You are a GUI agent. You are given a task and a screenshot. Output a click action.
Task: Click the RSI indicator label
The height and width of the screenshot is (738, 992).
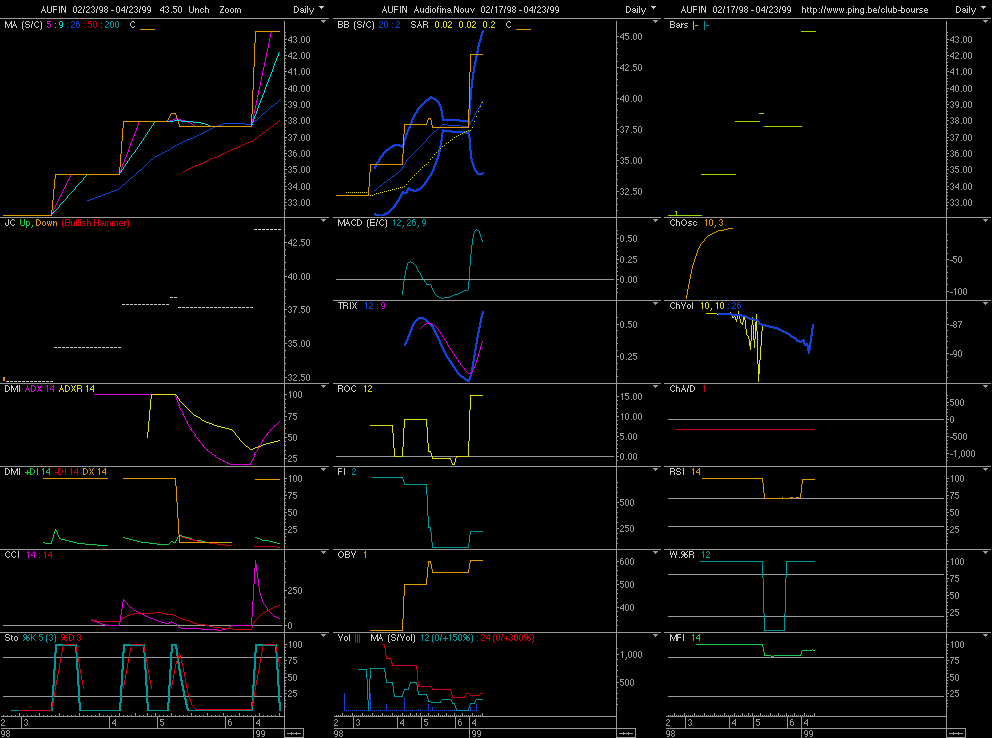[x=677, y=472]
